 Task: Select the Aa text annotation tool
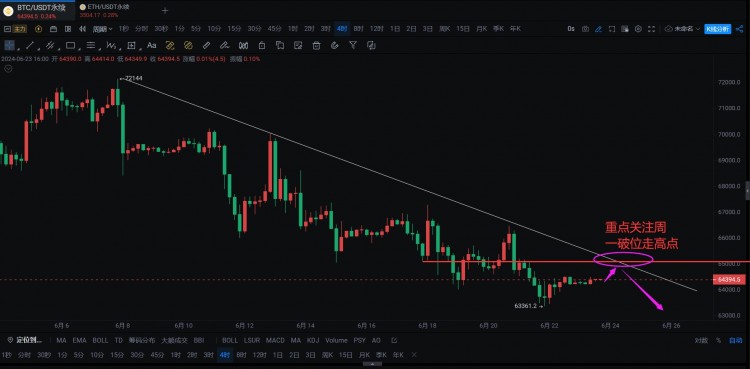click(x=152, y=45)
